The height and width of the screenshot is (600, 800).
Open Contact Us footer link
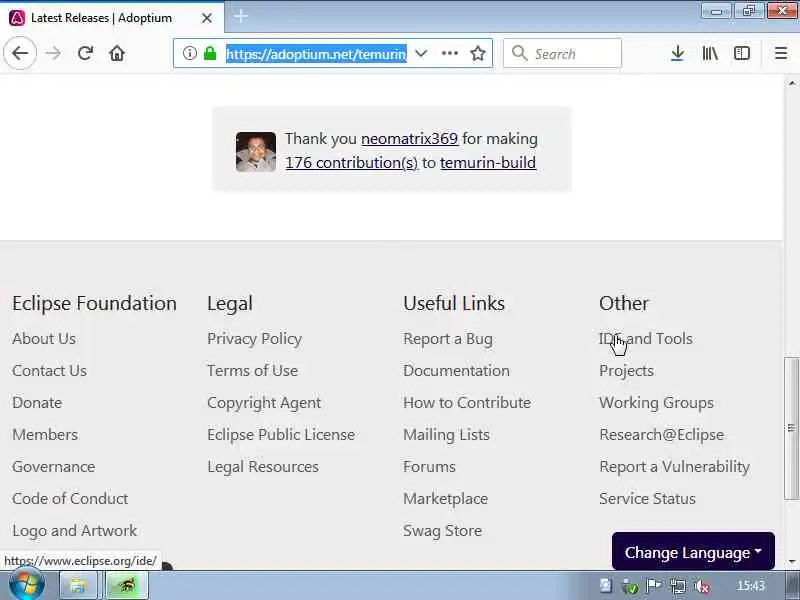(x=49, y=371)
